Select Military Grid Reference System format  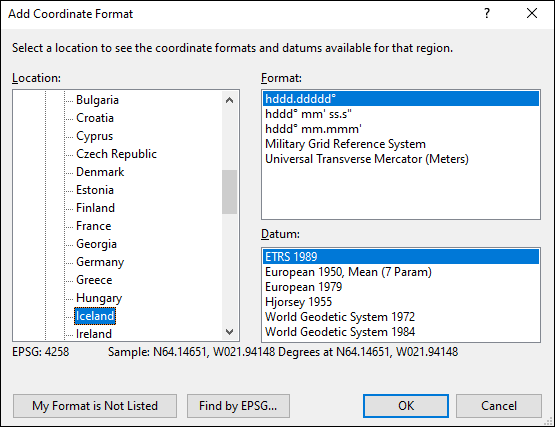click(401, 144)
